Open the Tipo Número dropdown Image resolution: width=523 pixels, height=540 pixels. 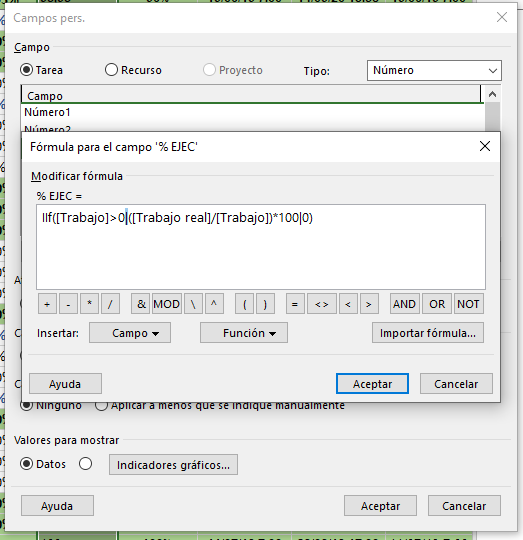pyautogui.click(x=434, y=70)
